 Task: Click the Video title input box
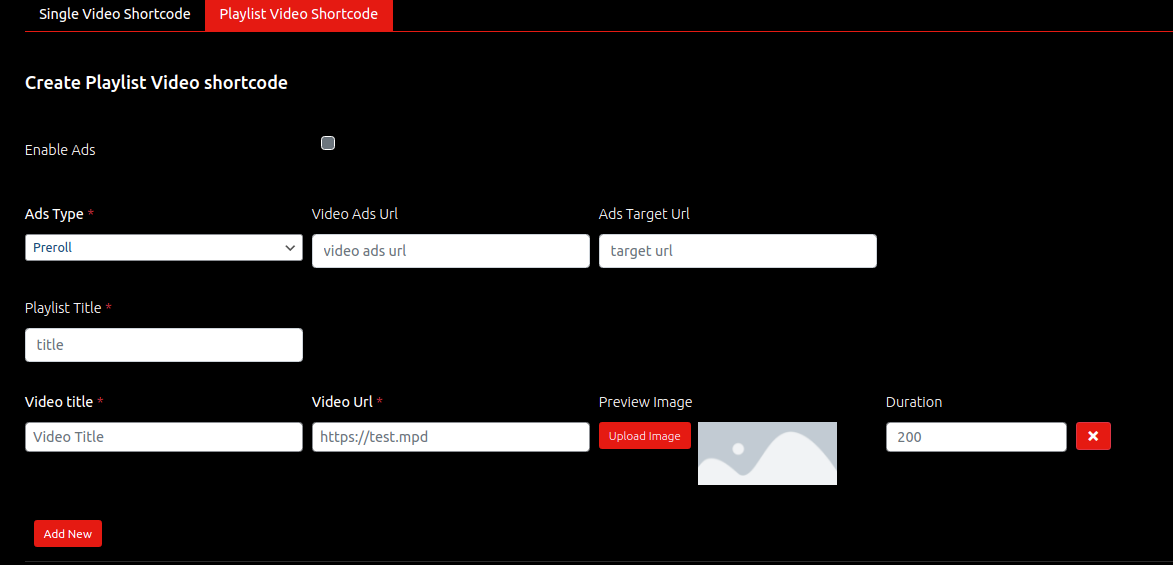(x=164, y=437)
